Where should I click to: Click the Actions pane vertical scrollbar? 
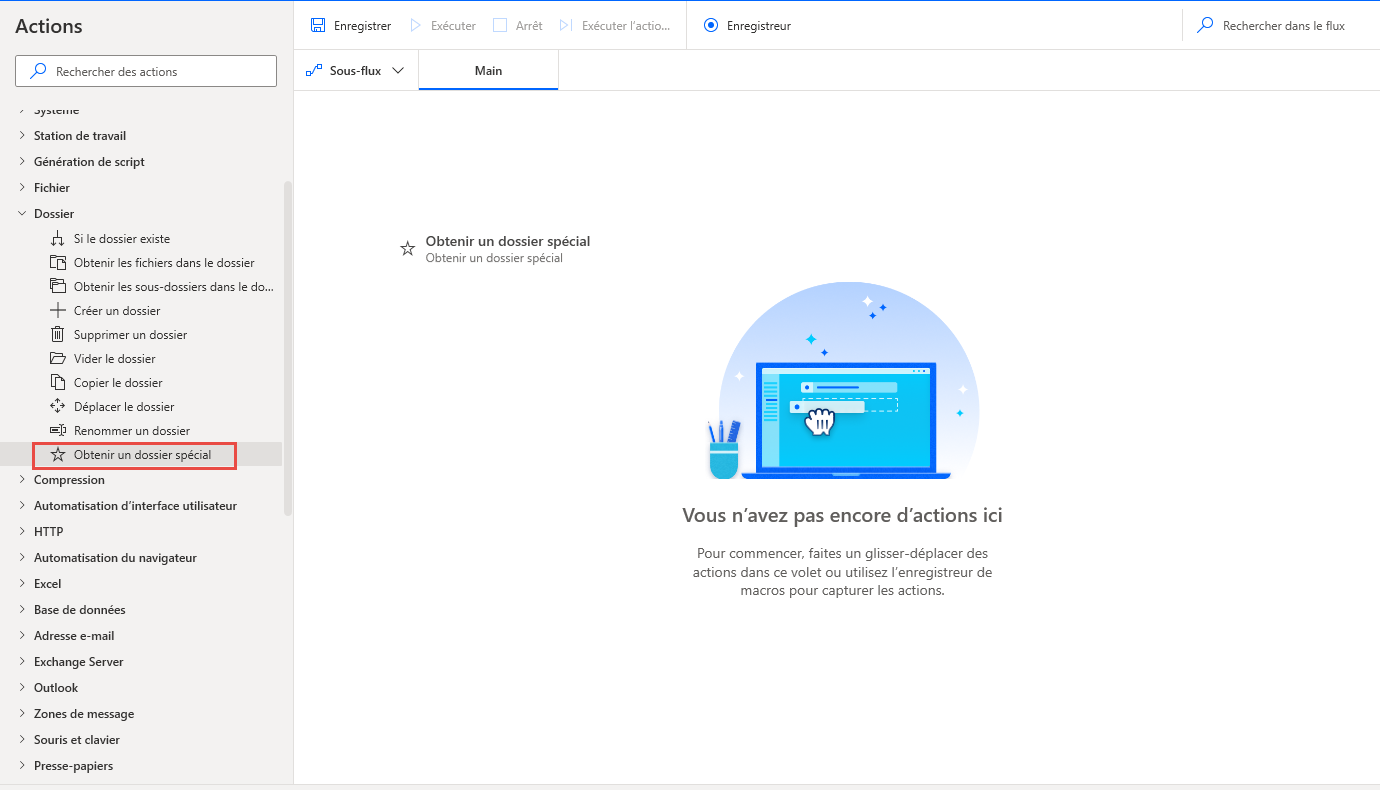288,347
